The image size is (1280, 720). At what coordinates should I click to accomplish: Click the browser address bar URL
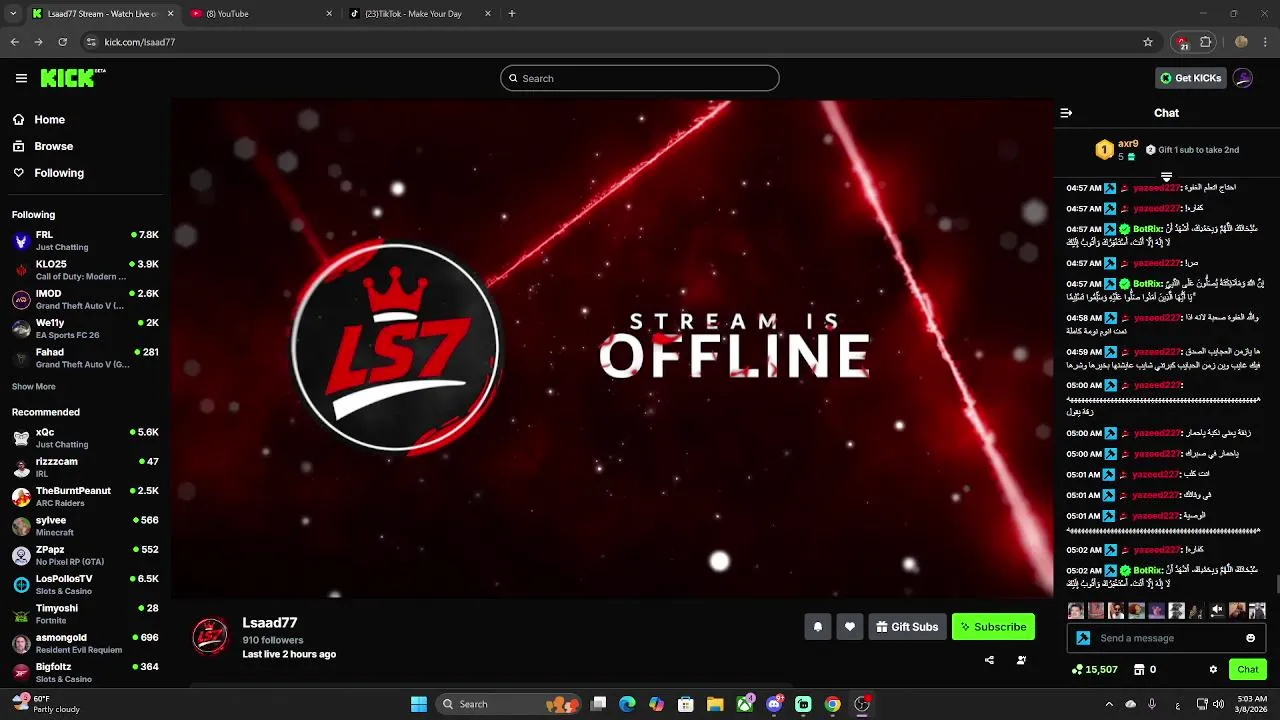click(x=140, y=42)
